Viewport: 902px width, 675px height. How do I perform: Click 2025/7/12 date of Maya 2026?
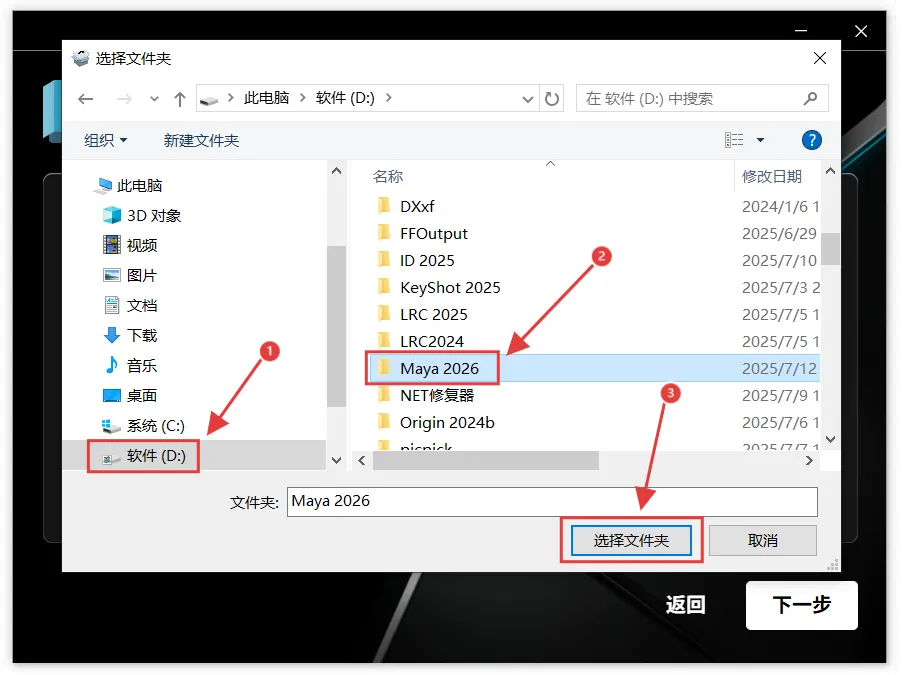point(779,368)
